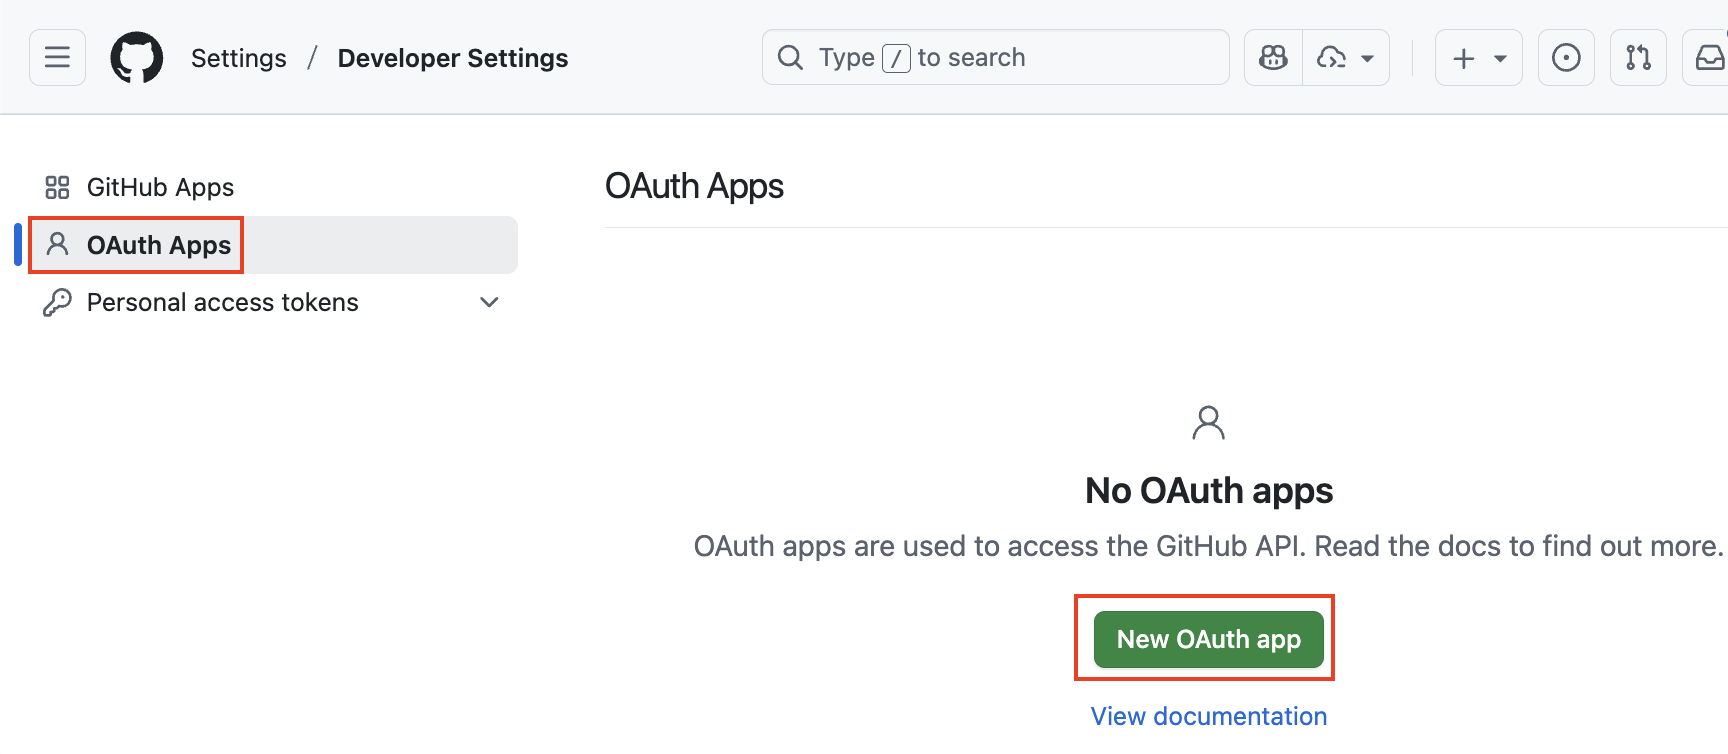Image resolution: width=1728 pixels, height=754 pixels.
Task: Click the Developer Settings breadcrumb
Action: [x=452, y=57]
